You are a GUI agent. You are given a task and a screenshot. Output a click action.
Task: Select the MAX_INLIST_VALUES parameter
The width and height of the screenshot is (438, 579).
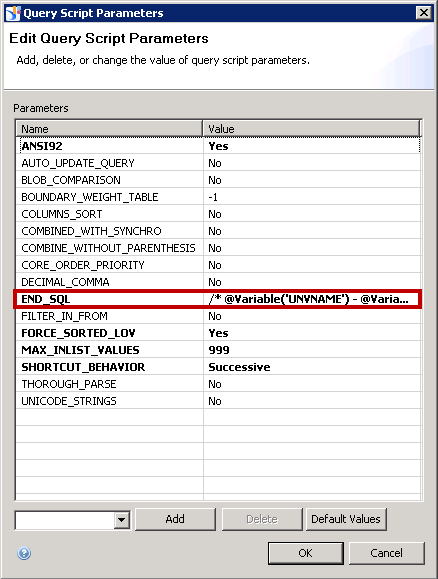(80, 350)
